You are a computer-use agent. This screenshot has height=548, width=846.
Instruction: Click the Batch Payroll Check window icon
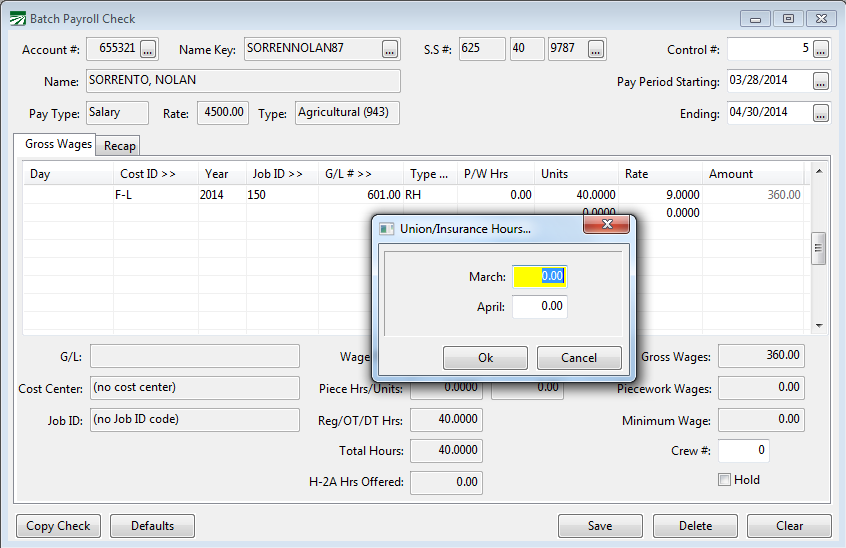pos(16,18)
